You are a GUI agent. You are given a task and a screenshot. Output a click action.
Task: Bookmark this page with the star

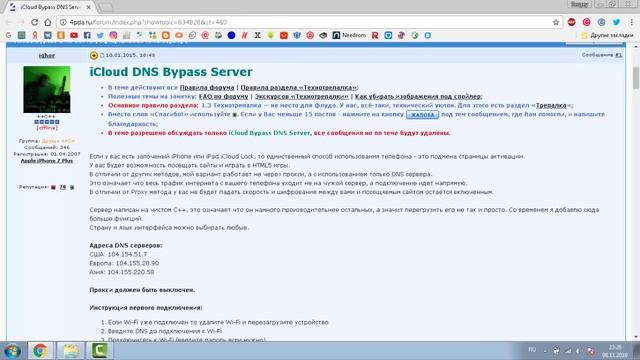point(556,22)
